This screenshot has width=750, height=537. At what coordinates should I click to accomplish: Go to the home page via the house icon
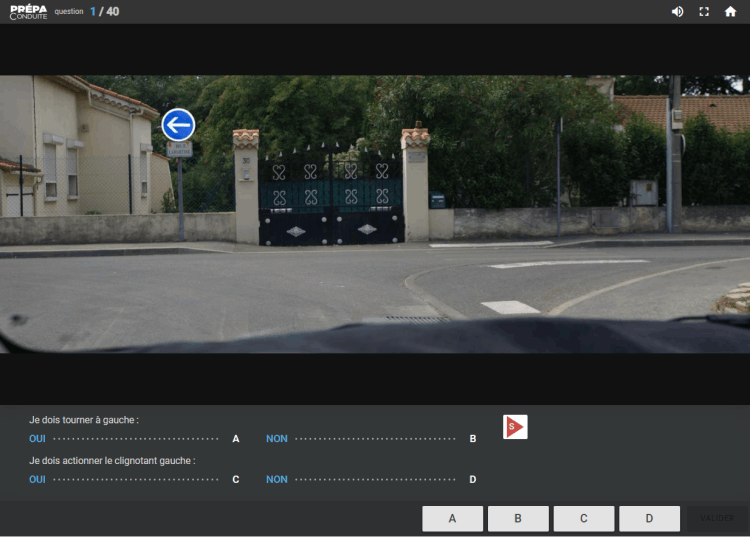point(731,12)
